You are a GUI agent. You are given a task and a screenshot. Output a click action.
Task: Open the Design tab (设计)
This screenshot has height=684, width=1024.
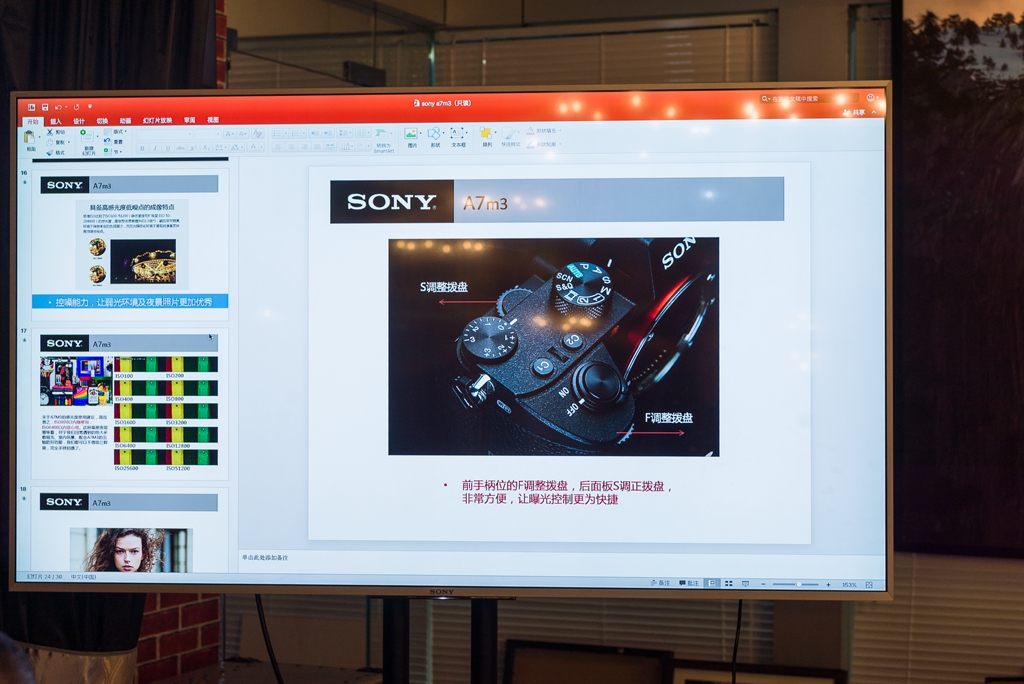[x=79, y=122]
